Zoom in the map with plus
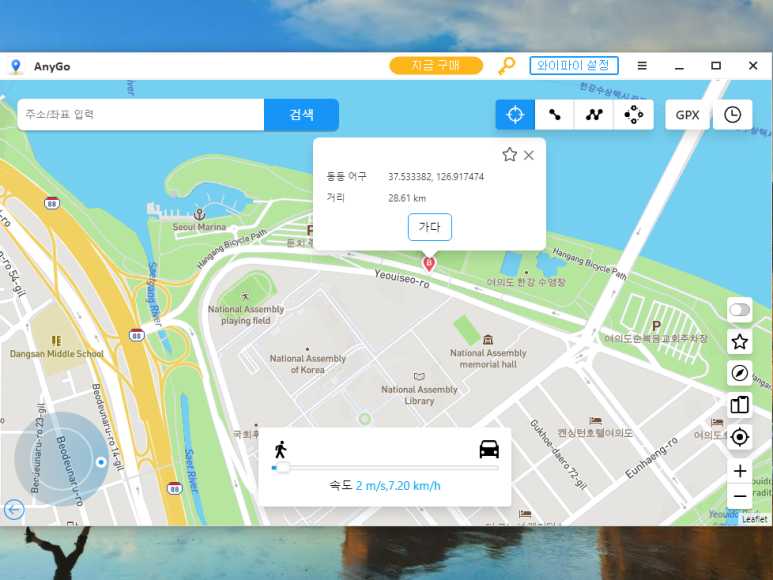The width and height of the screenshot is (773, 580). coord(739,471)
